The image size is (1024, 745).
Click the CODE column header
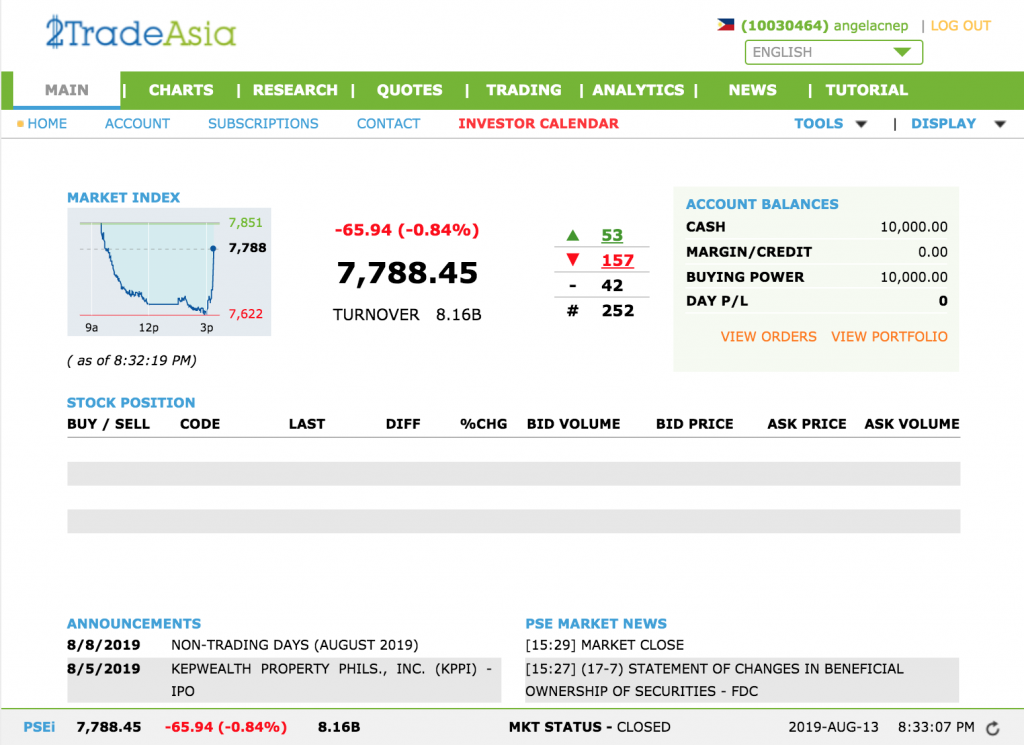coord(200,424)
